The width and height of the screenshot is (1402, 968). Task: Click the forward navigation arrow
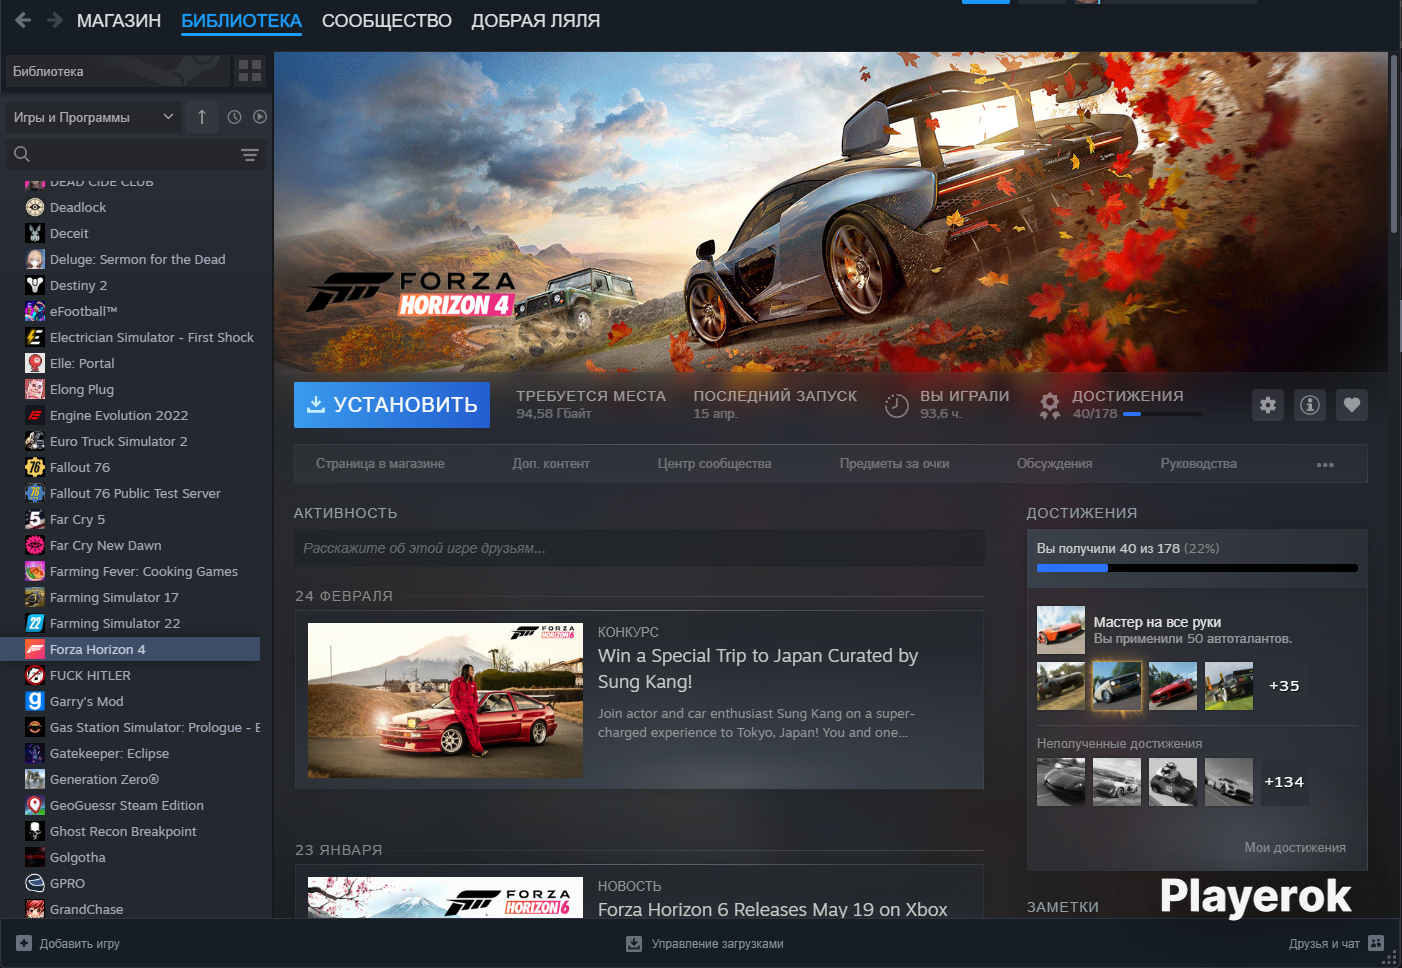(x=55, y=20)
